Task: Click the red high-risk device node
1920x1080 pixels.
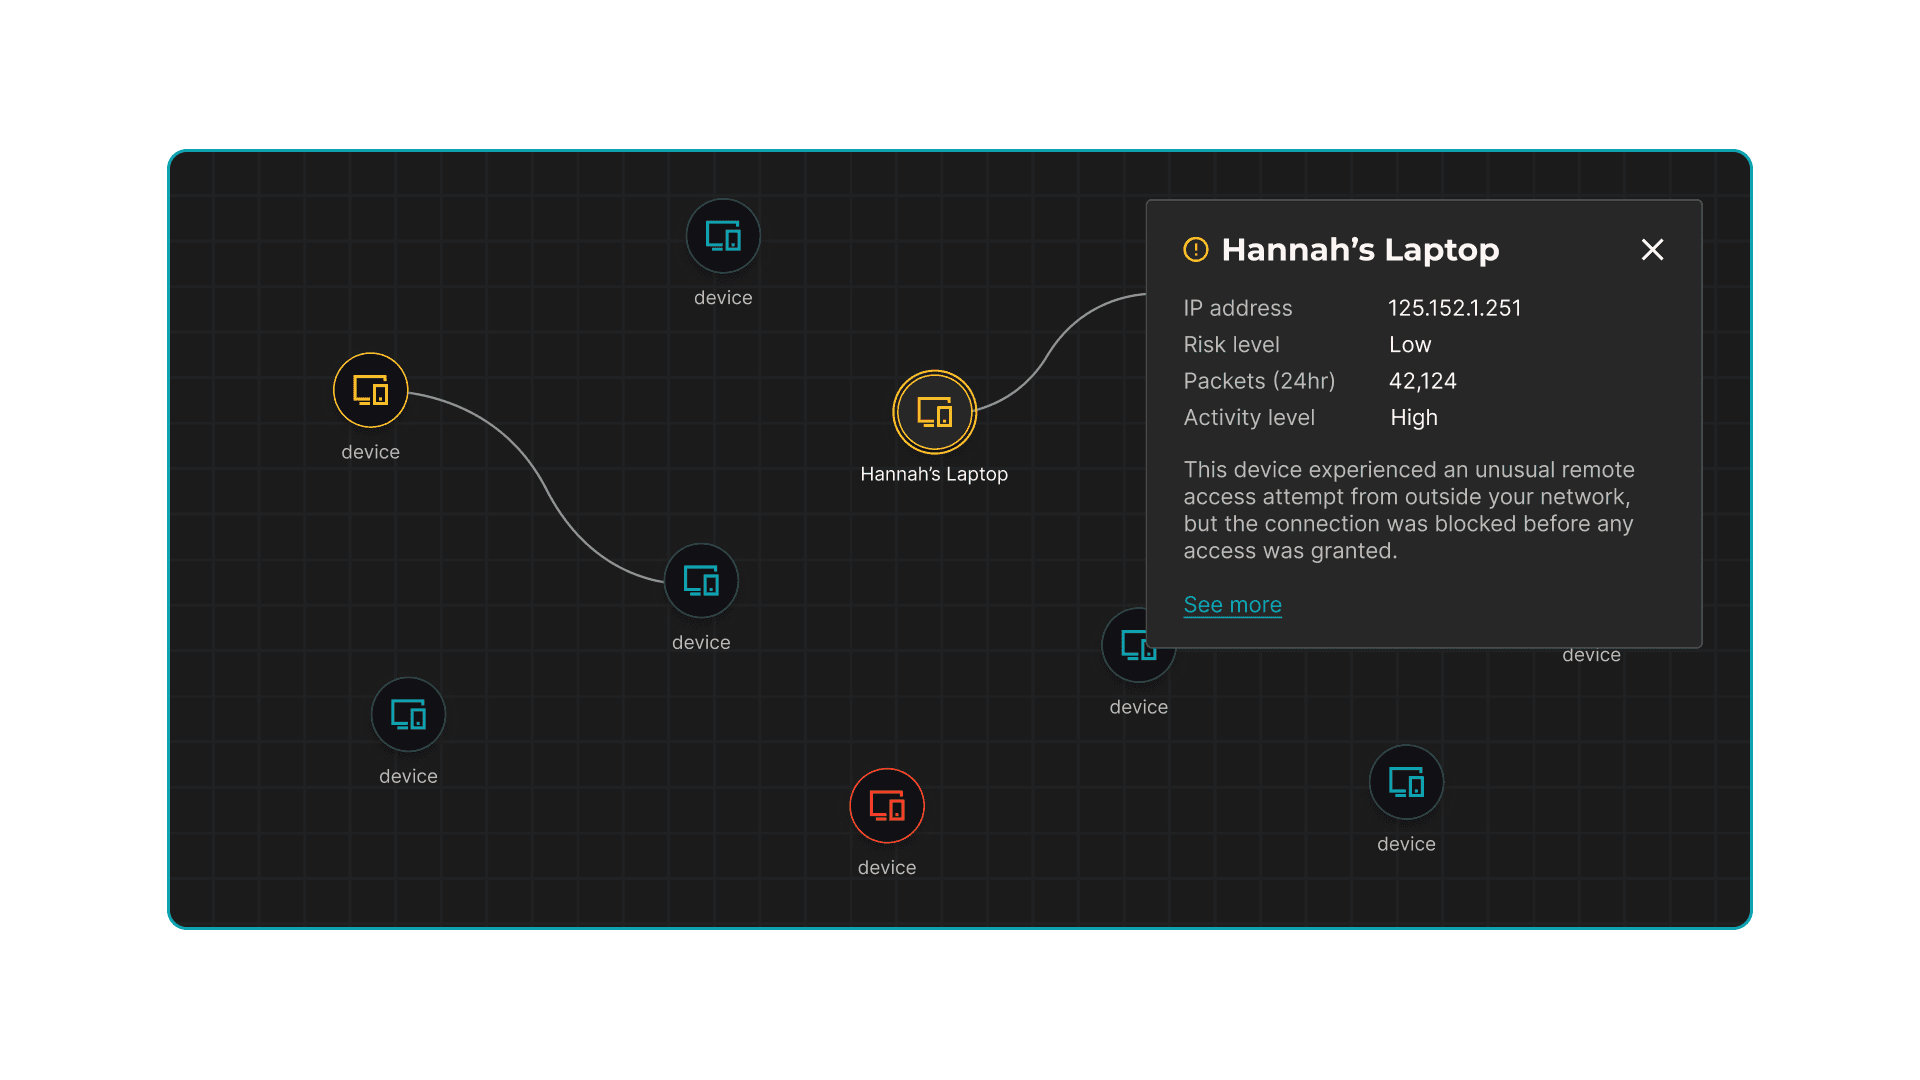Action: pos(887,806)
